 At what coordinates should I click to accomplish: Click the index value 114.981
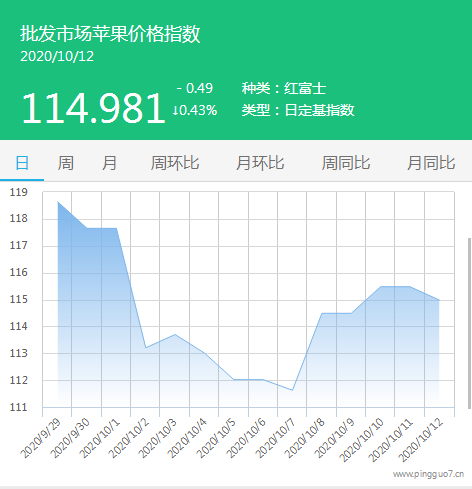(93, 108)
